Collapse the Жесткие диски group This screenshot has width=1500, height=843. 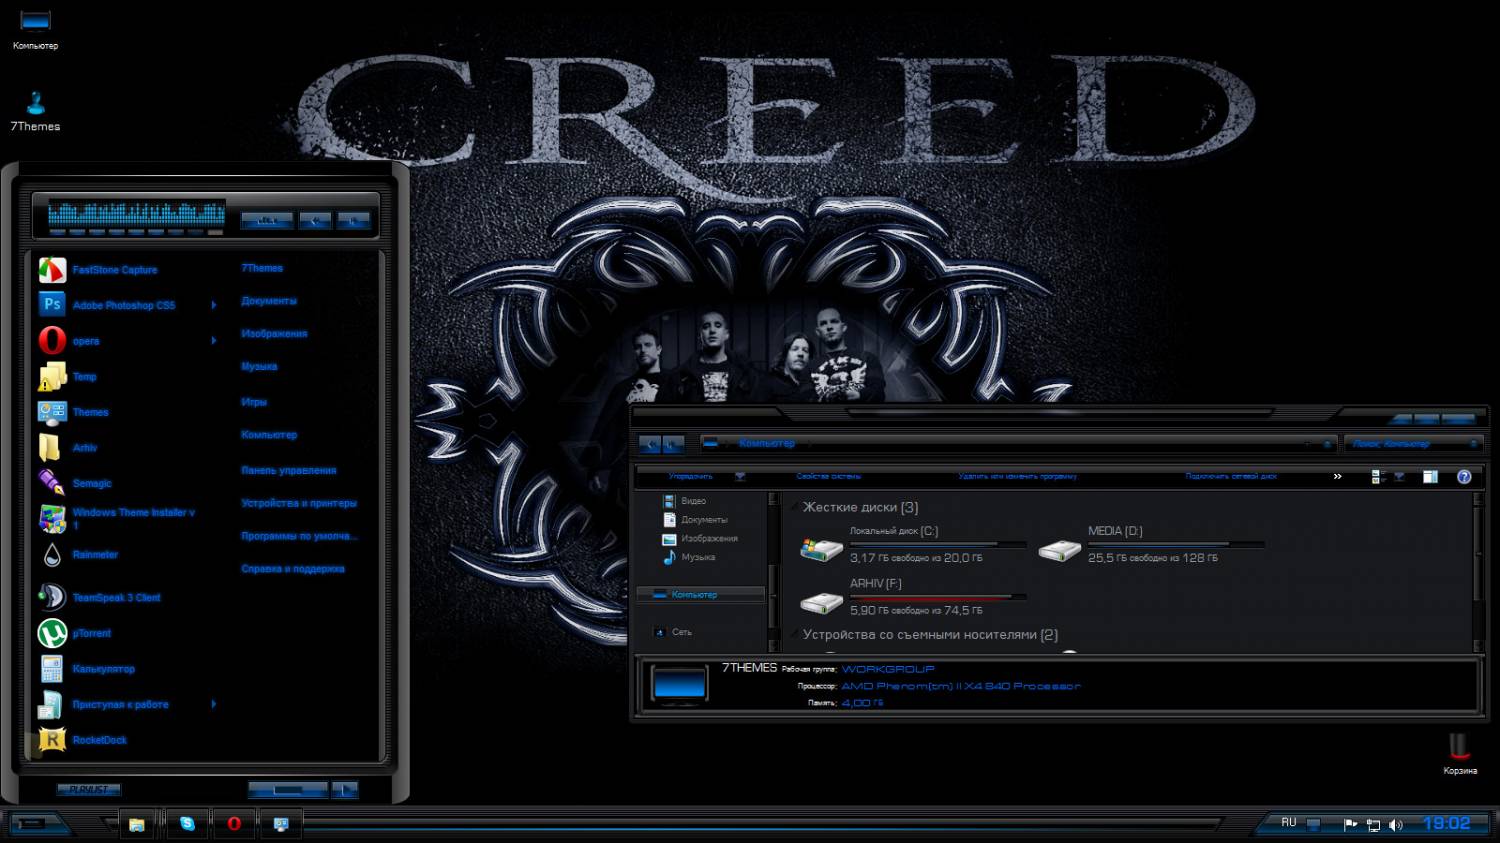pos(795,508)
